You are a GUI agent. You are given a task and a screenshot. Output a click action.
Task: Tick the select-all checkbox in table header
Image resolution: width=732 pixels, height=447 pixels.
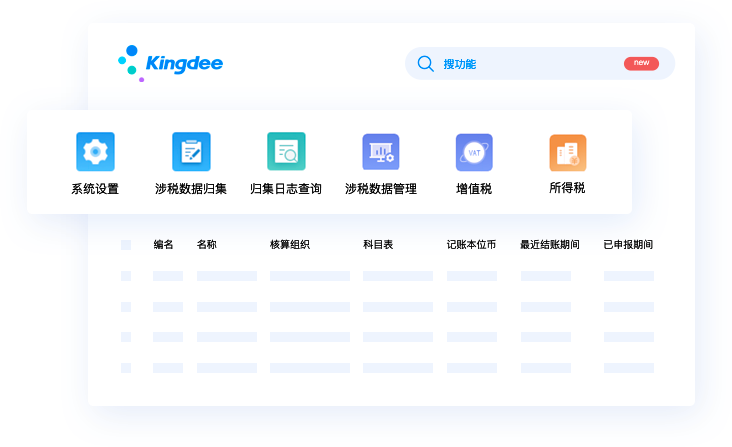click(126, 245)
